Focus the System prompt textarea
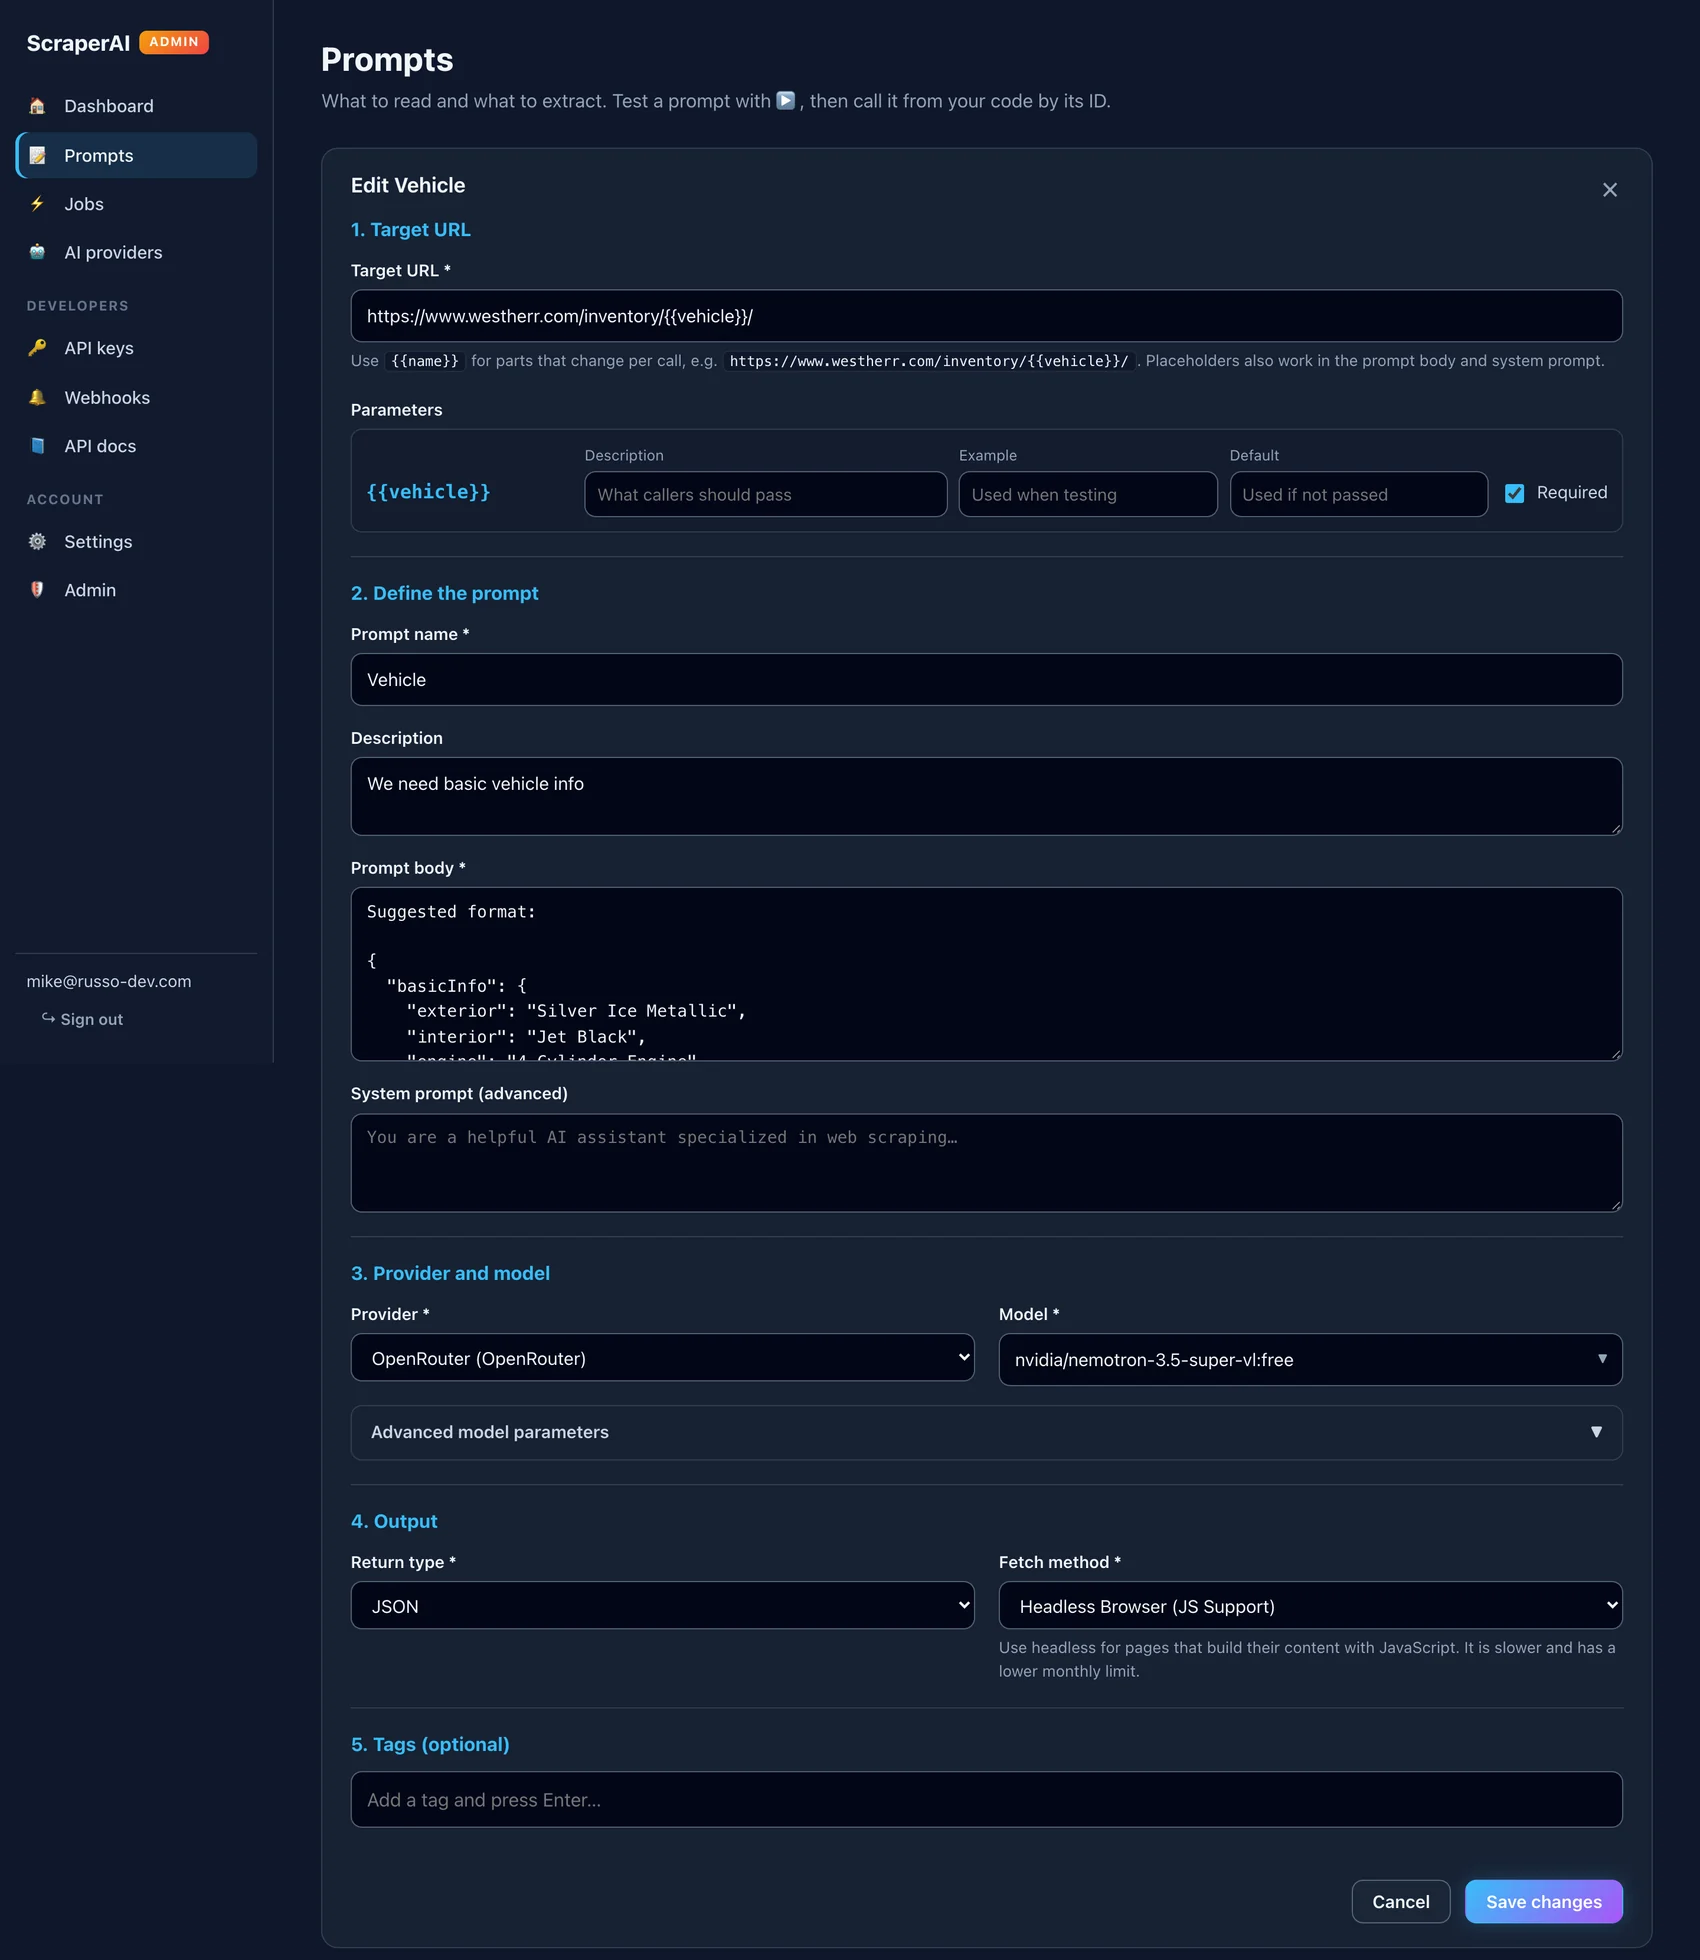The width and height of the screenshot is (1700, 1960). coord(986,1163)
